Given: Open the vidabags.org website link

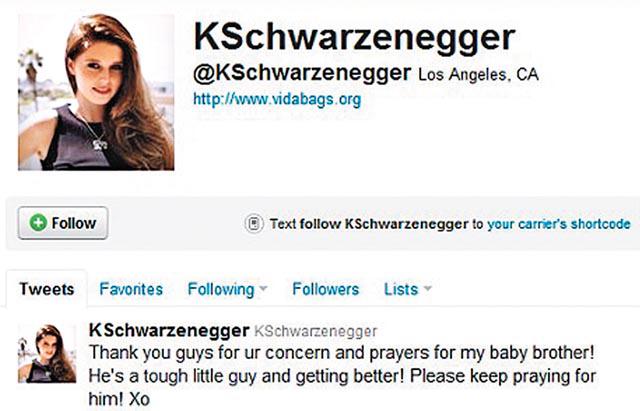Looking at the screenshot, I should [x=277, y=99].
